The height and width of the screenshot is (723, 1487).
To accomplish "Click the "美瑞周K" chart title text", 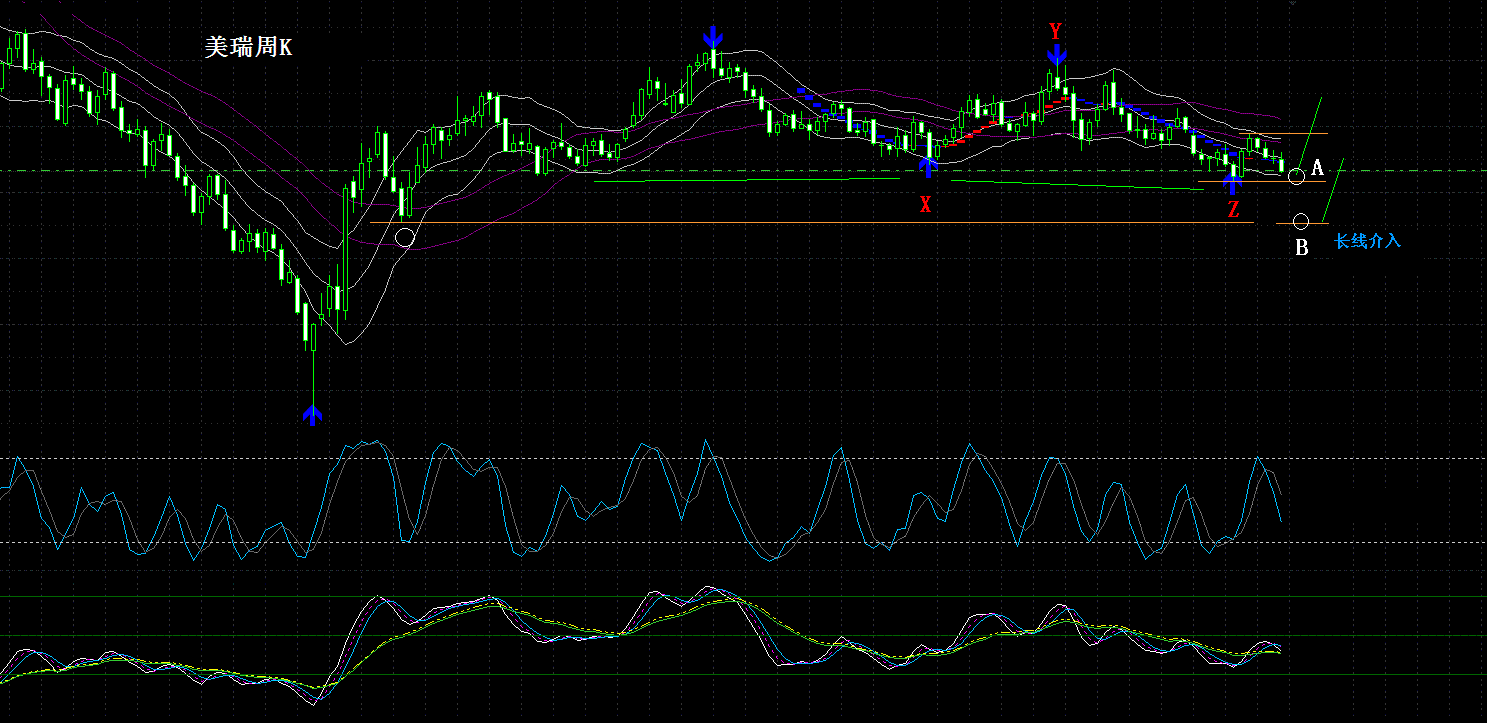I will [248, 47].
